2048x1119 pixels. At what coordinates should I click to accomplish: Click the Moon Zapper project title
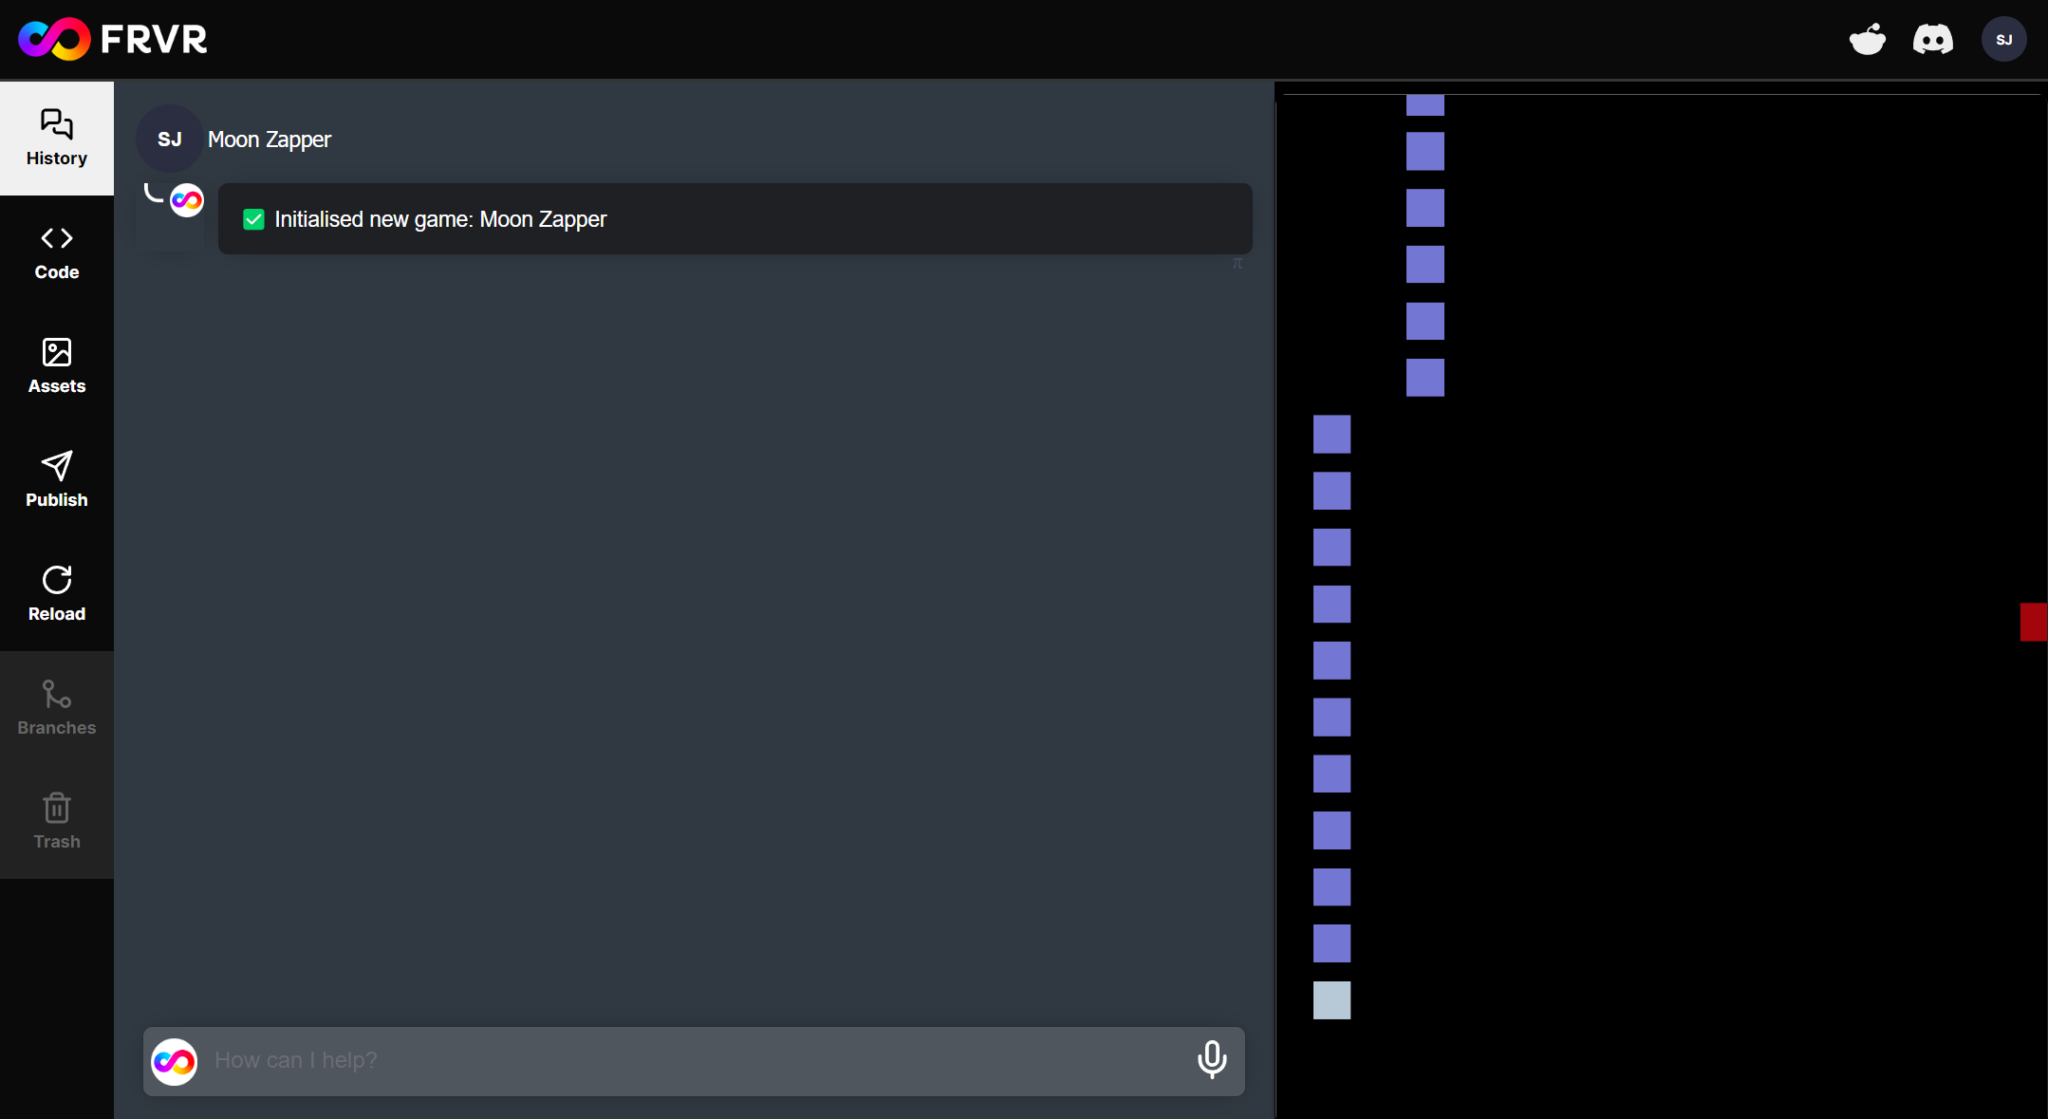(x=269, y=139)
